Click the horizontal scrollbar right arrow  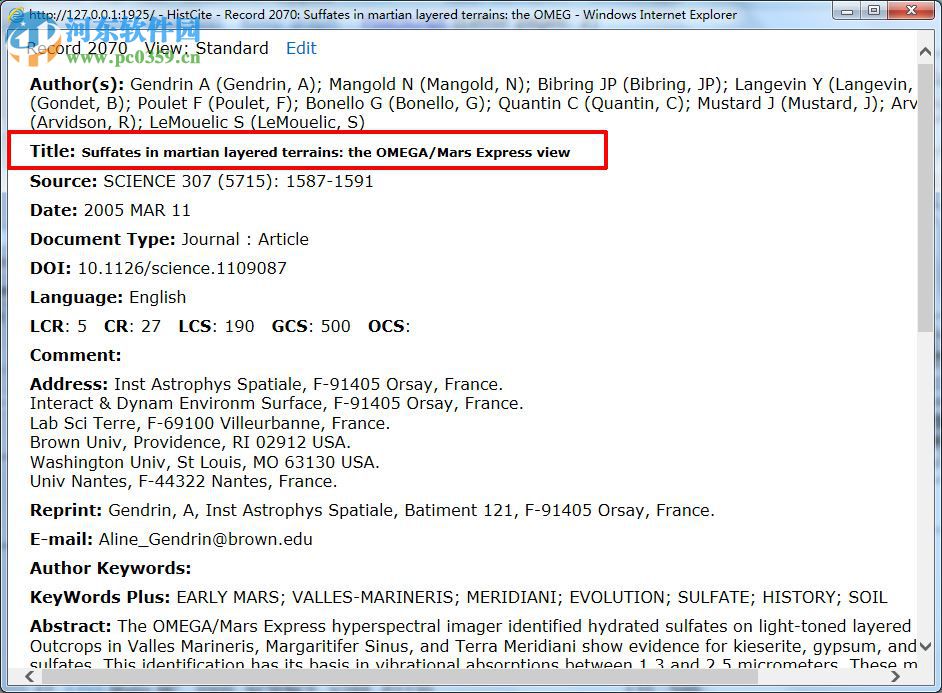(x=896, y=676)
